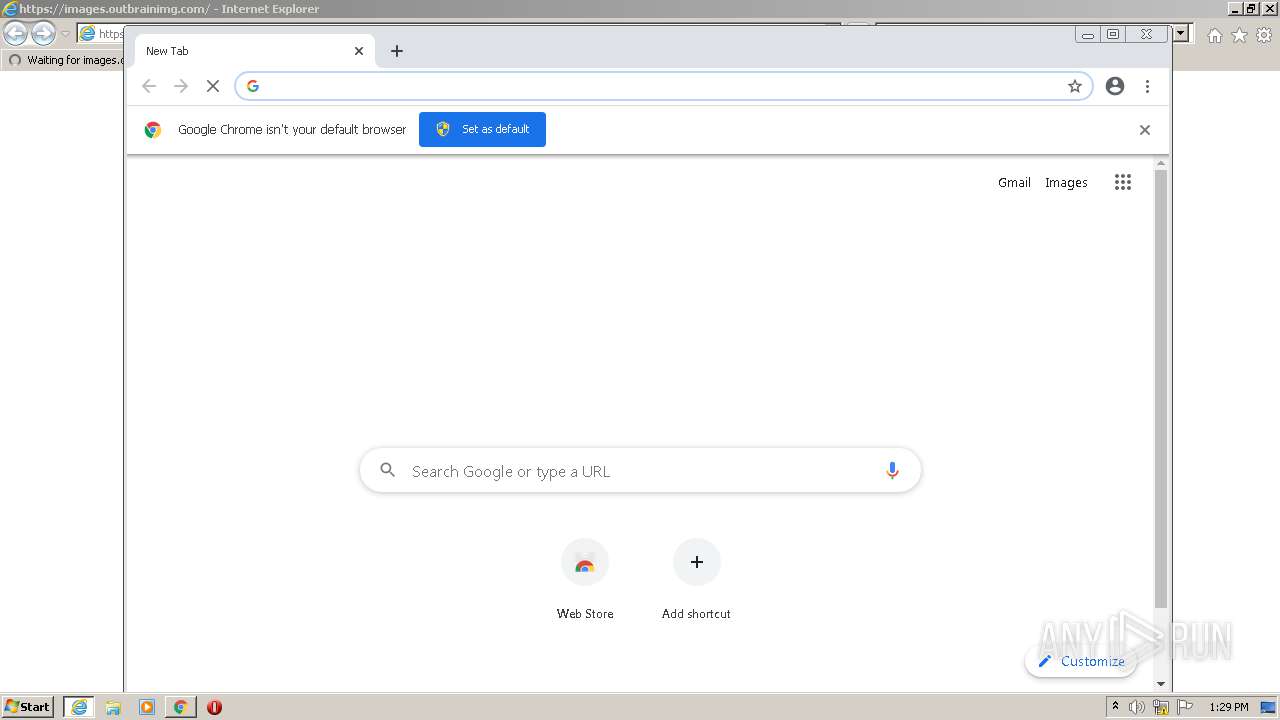The width and height of the screenshot is (1280, 720).
Task: Open Internet Explorer Home icon
Action: [1214, 35]
